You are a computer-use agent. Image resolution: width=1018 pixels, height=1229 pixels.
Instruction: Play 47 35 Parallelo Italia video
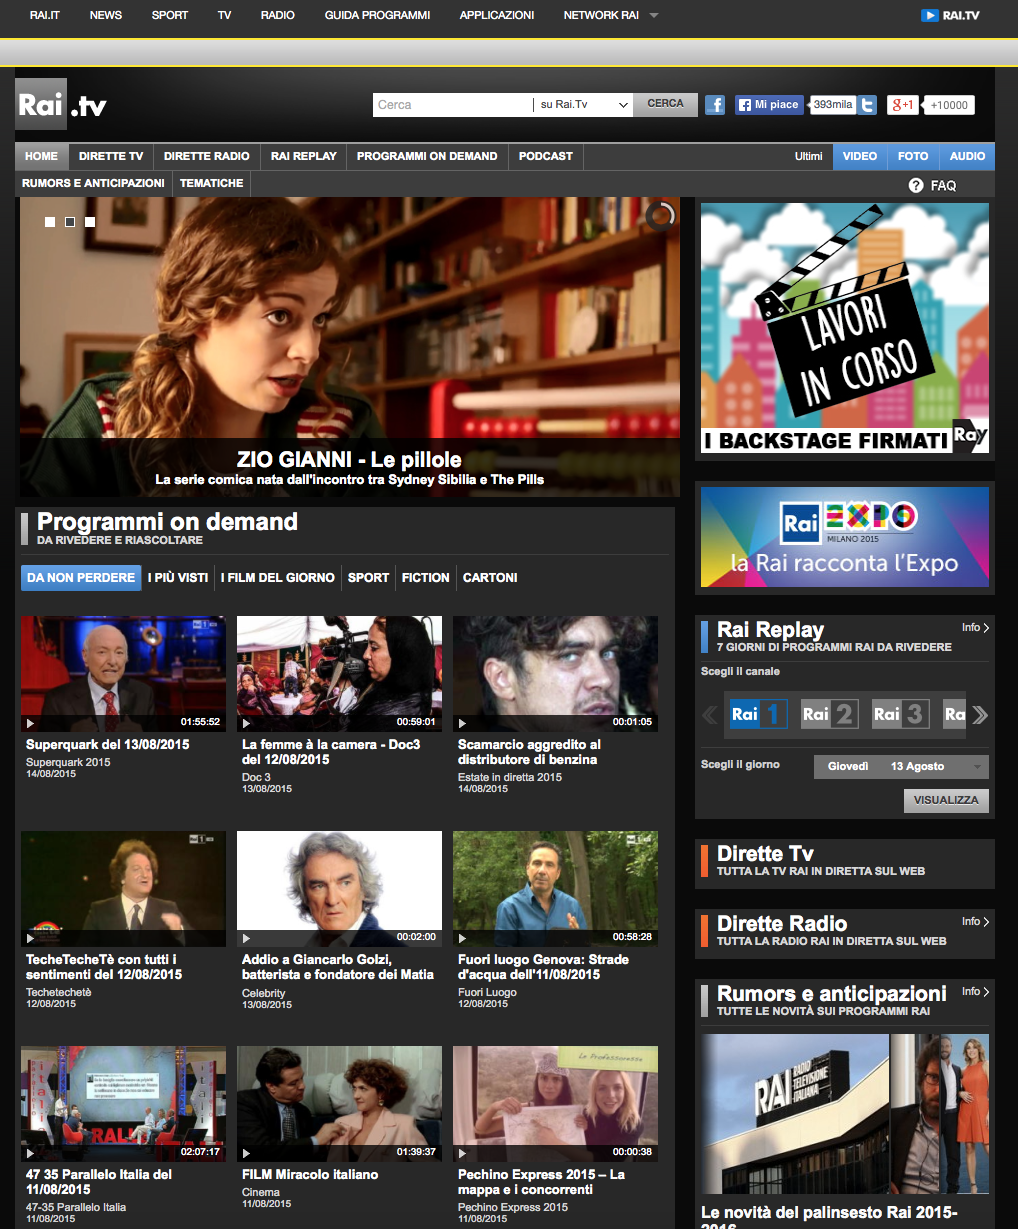pos(123,1104)
